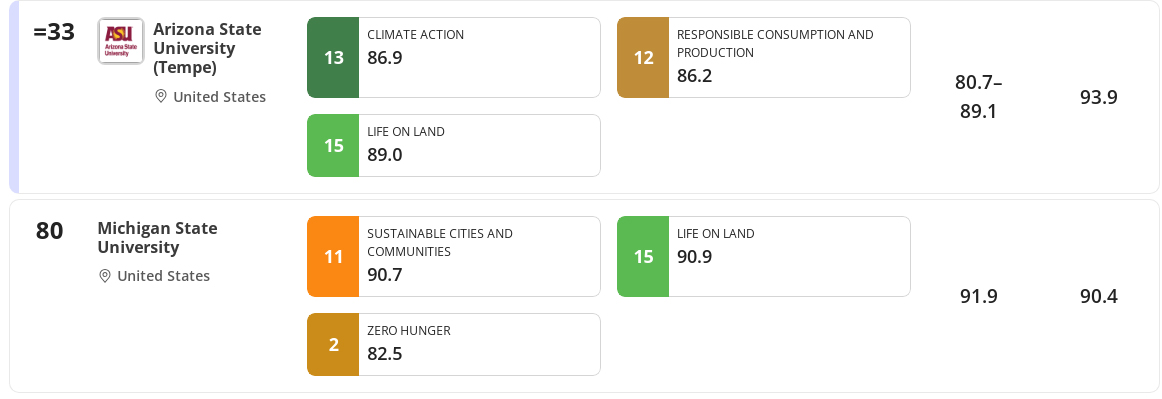Open Arizona State University (Tempe) link
This screenshot has width=1162, height=399.
coord(207,48)
